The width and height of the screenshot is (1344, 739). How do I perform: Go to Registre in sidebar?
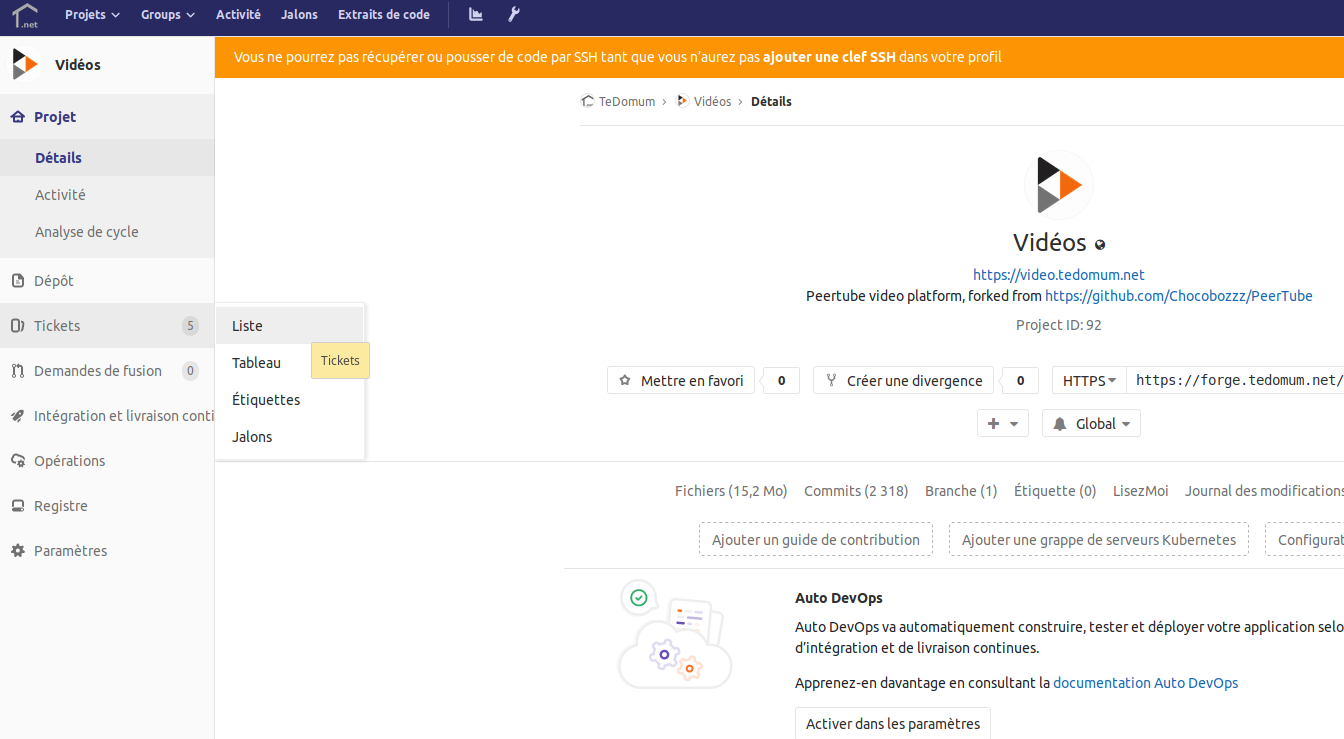click(61, 506)
